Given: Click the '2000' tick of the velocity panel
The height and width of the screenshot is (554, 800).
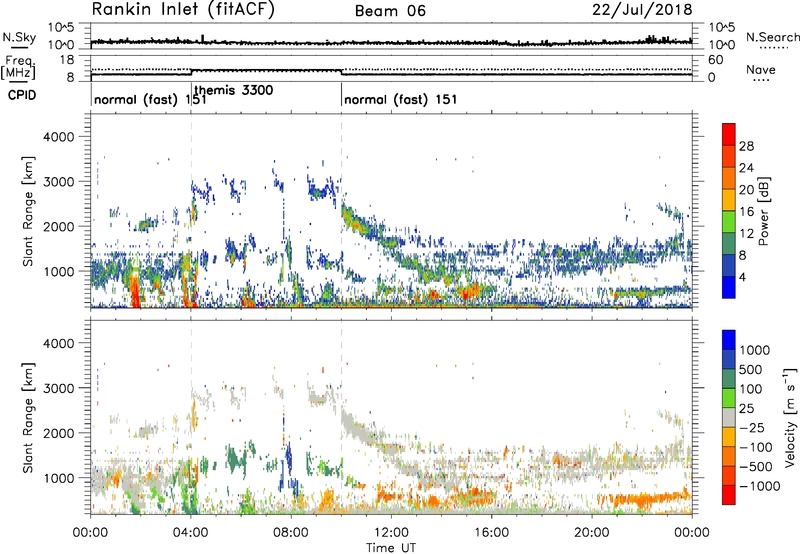Looking at the screenshot, I should [x=58, y=433].
